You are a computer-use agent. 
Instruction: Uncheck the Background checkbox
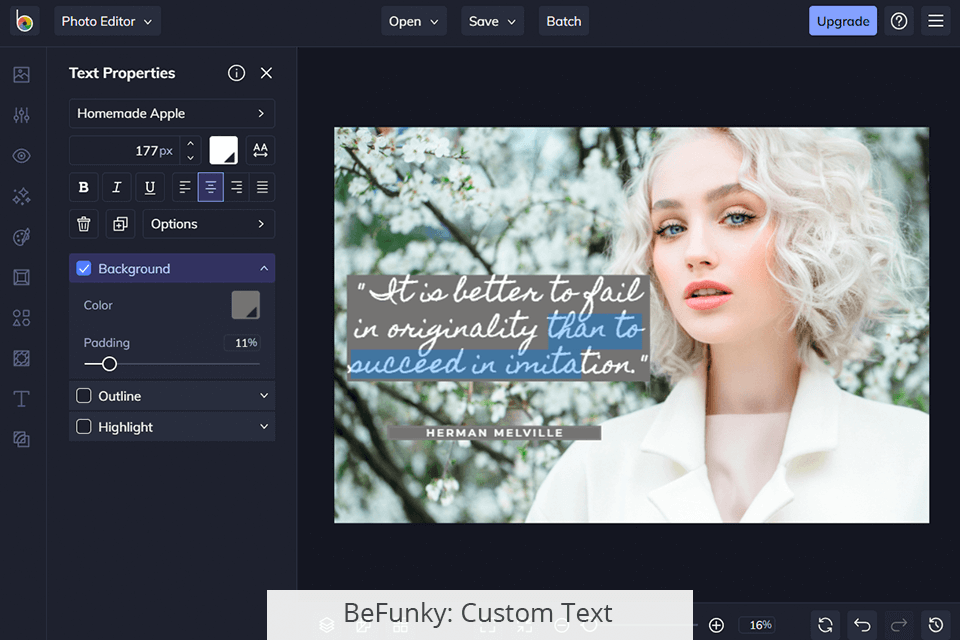(84, 269)
